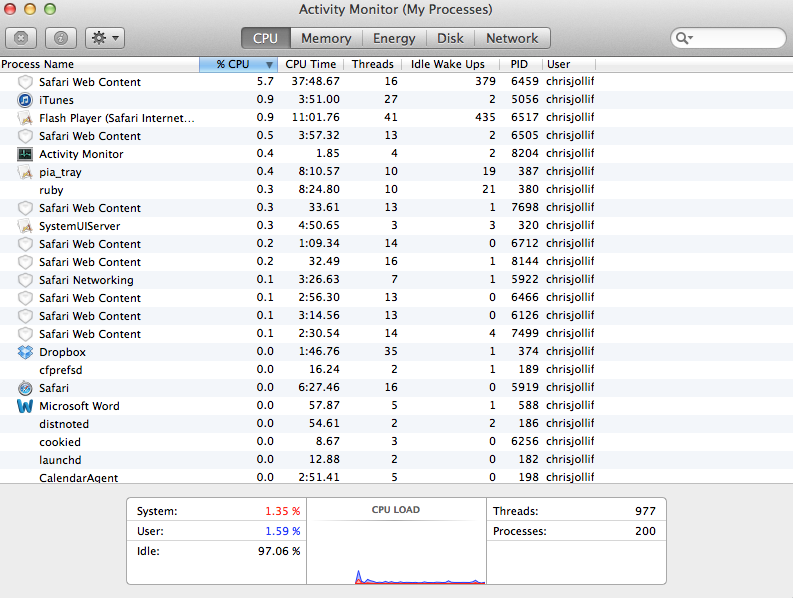Click the 435 idle wake ups value
Viewport: 793px width, 598px height.
pyautogui.click(x=485, y=117)
